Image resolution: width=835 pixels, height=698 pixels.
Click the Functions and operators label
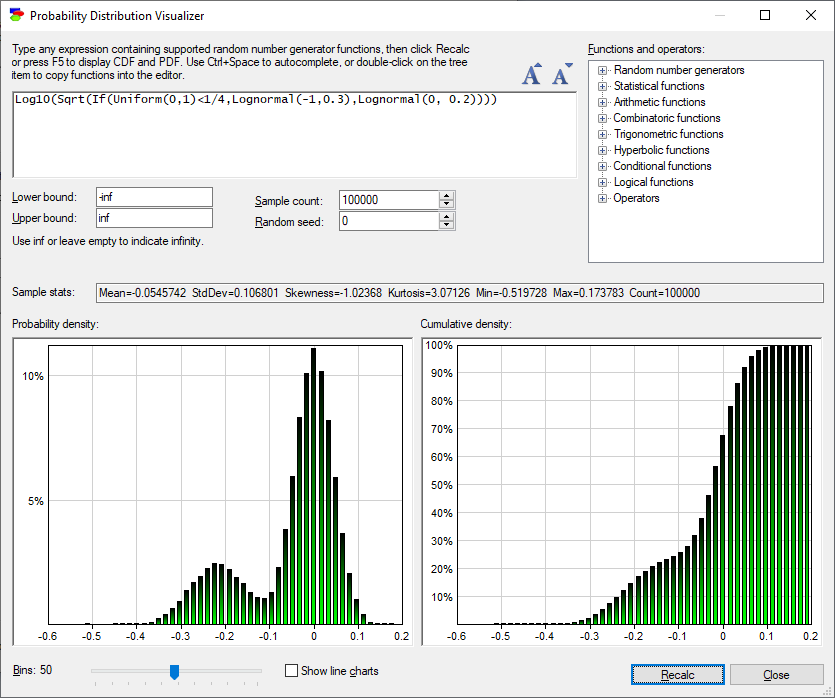point(646,49)
